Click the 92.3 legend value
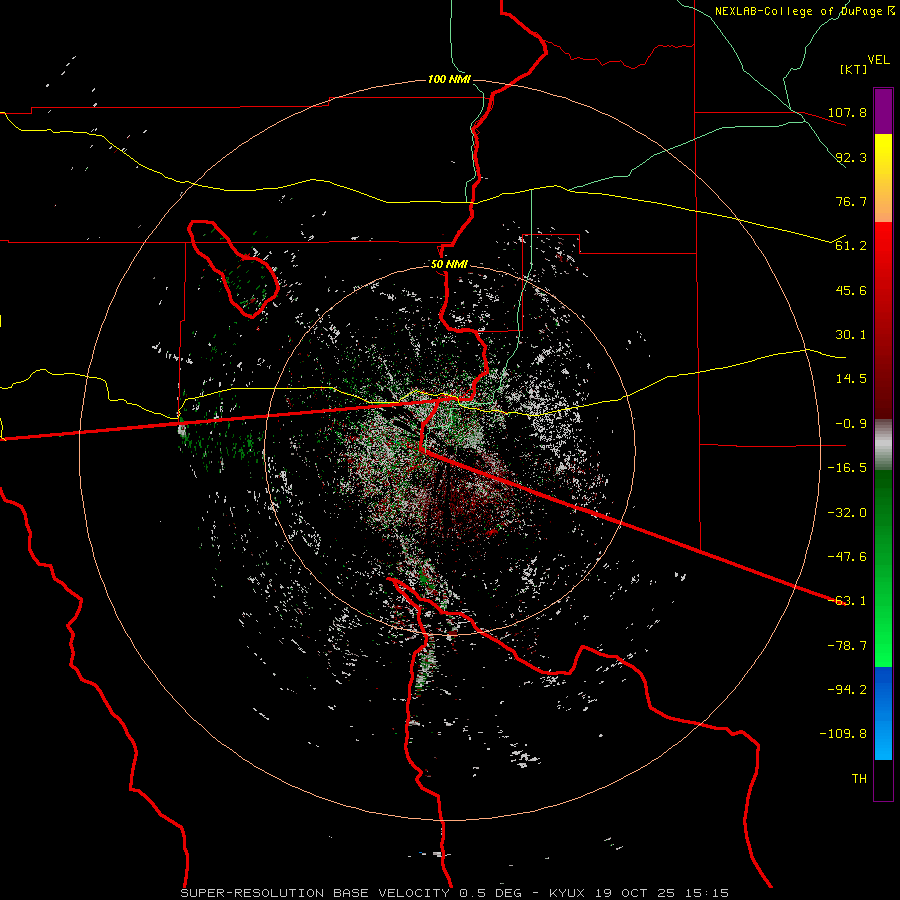The height and width of the screenshot is (900, 900). pyautogui.click(x=851, y=157)
